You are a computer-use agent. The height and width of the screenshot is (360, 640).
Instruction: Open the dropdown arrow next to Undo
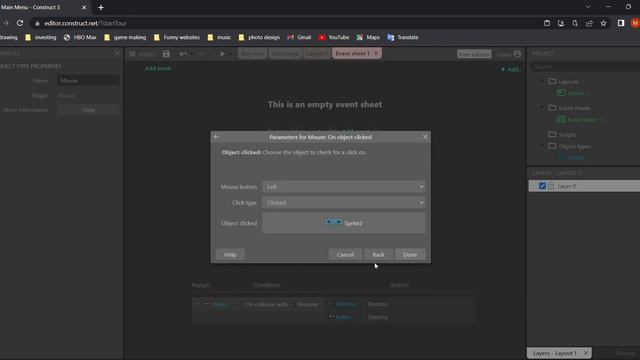191,54
